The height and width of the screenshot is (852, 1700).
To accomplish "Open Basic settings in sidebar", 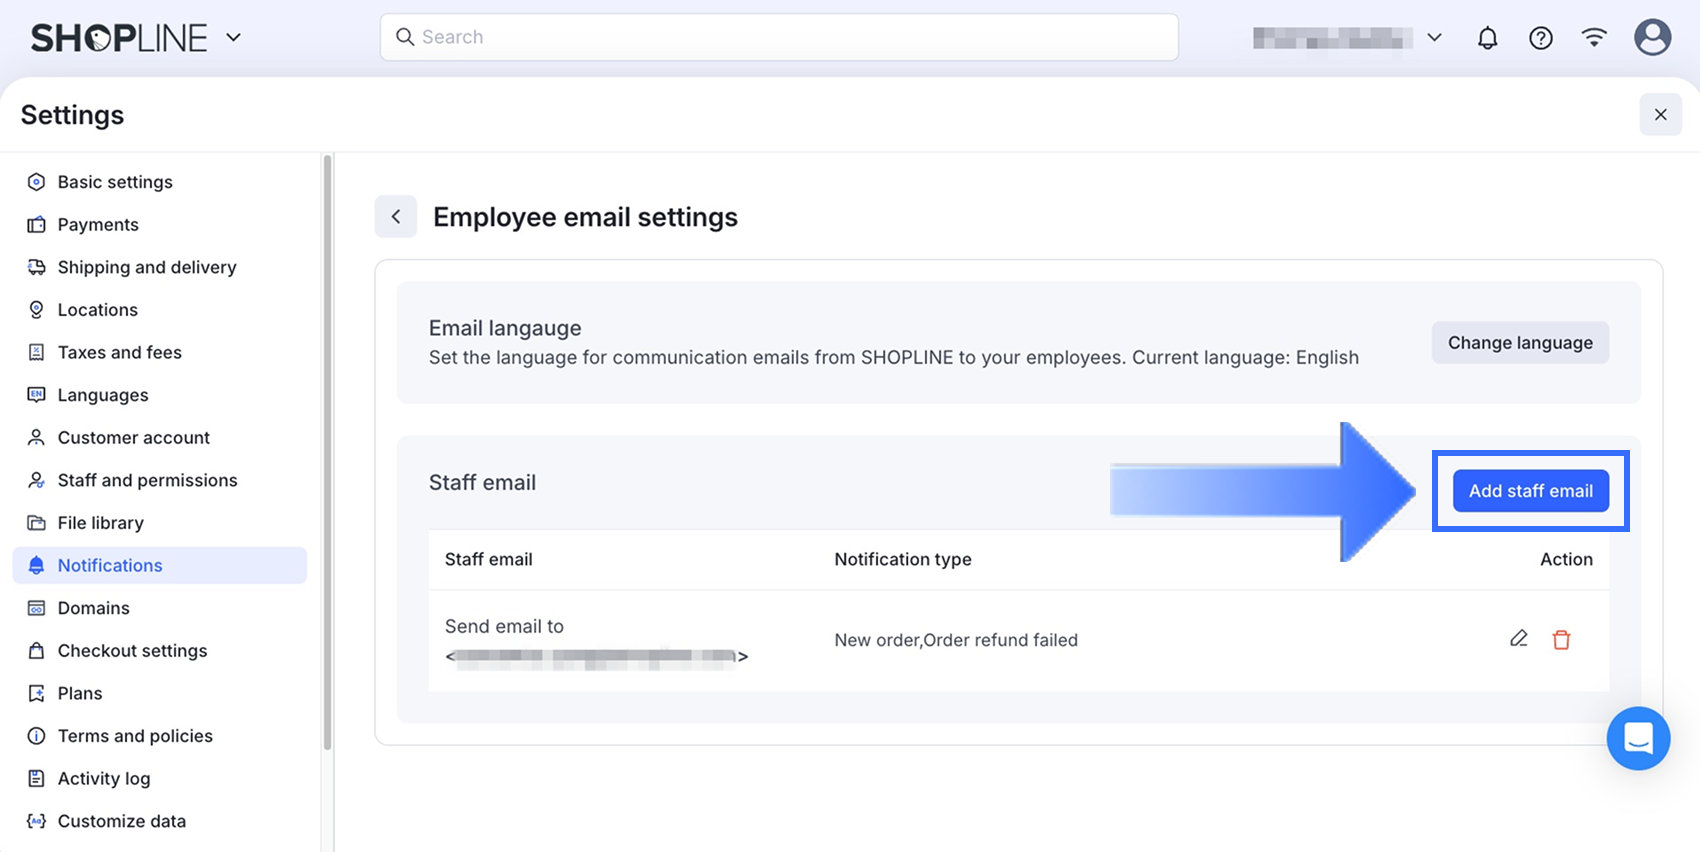I will point(115,182).
